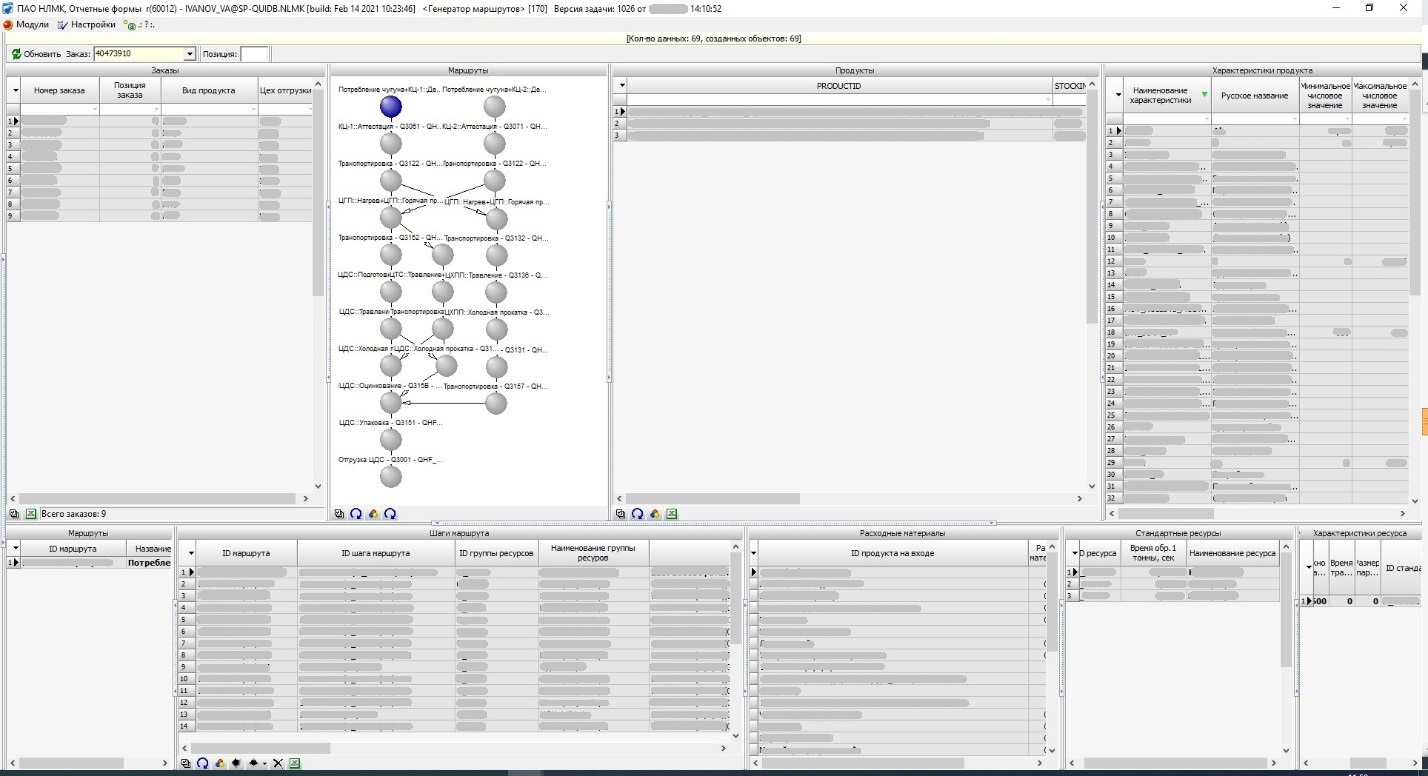Image resolution: width=1428 pixels, height=776 pixels.
Task: Click the colored shapes icon below the Маршруты diagram
Action: pos(373,513)
